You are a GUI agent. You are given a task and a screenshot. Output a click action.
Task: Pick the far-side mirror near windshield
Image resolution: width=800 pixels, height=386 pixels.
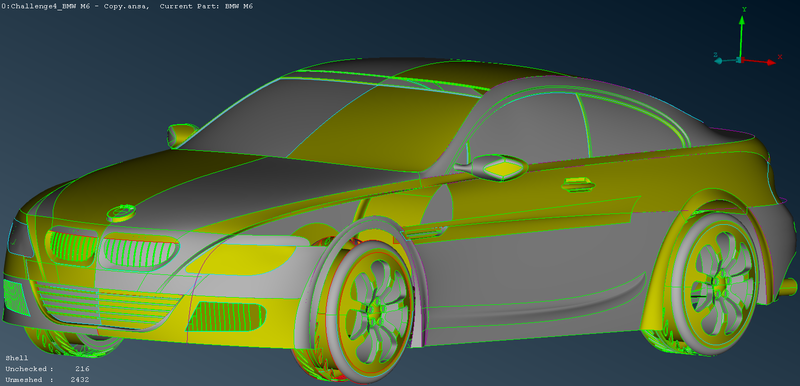click(x=182, y=134)
